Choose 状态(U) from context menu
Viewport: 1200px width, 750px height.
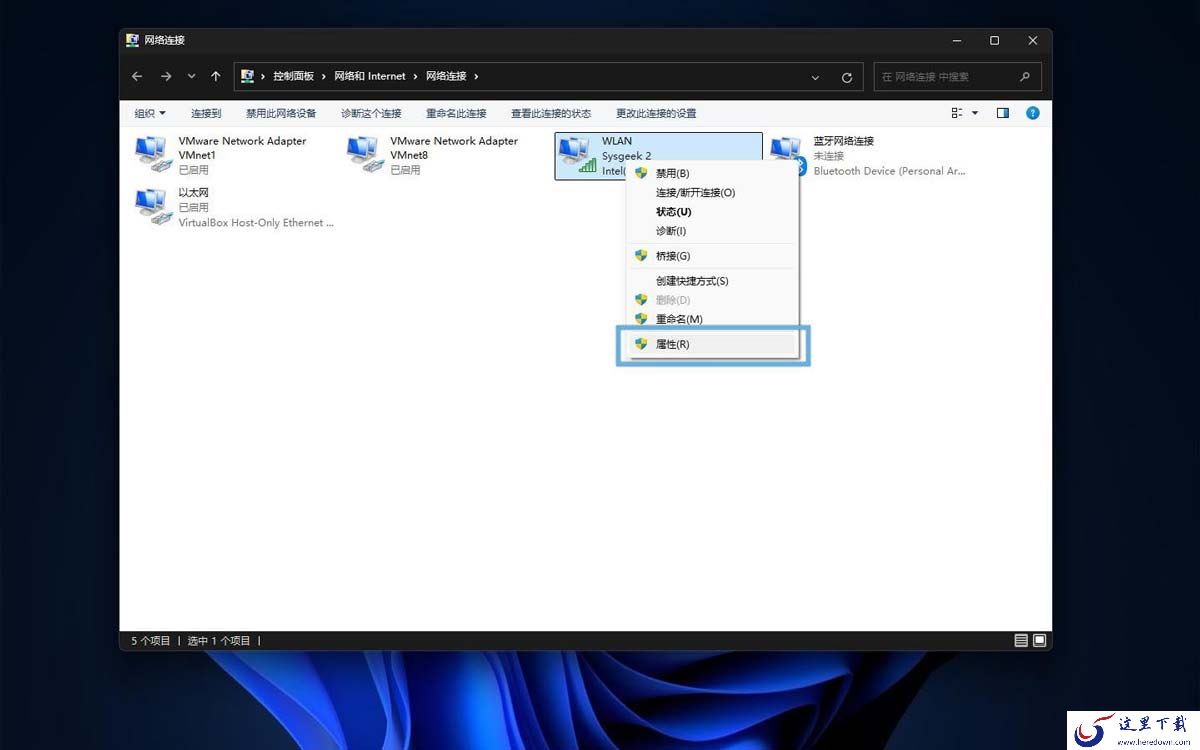(712, 212)
